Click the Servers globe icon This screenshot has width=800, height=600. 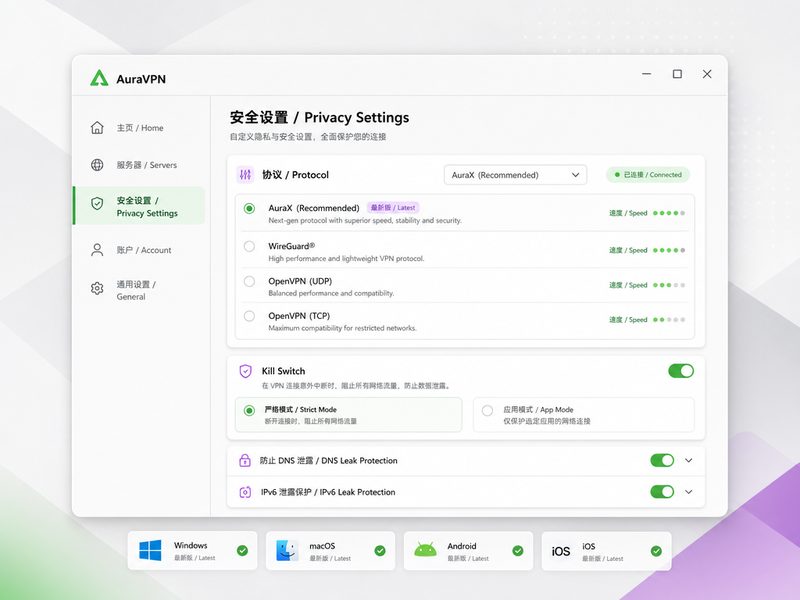tap(97, 165)
